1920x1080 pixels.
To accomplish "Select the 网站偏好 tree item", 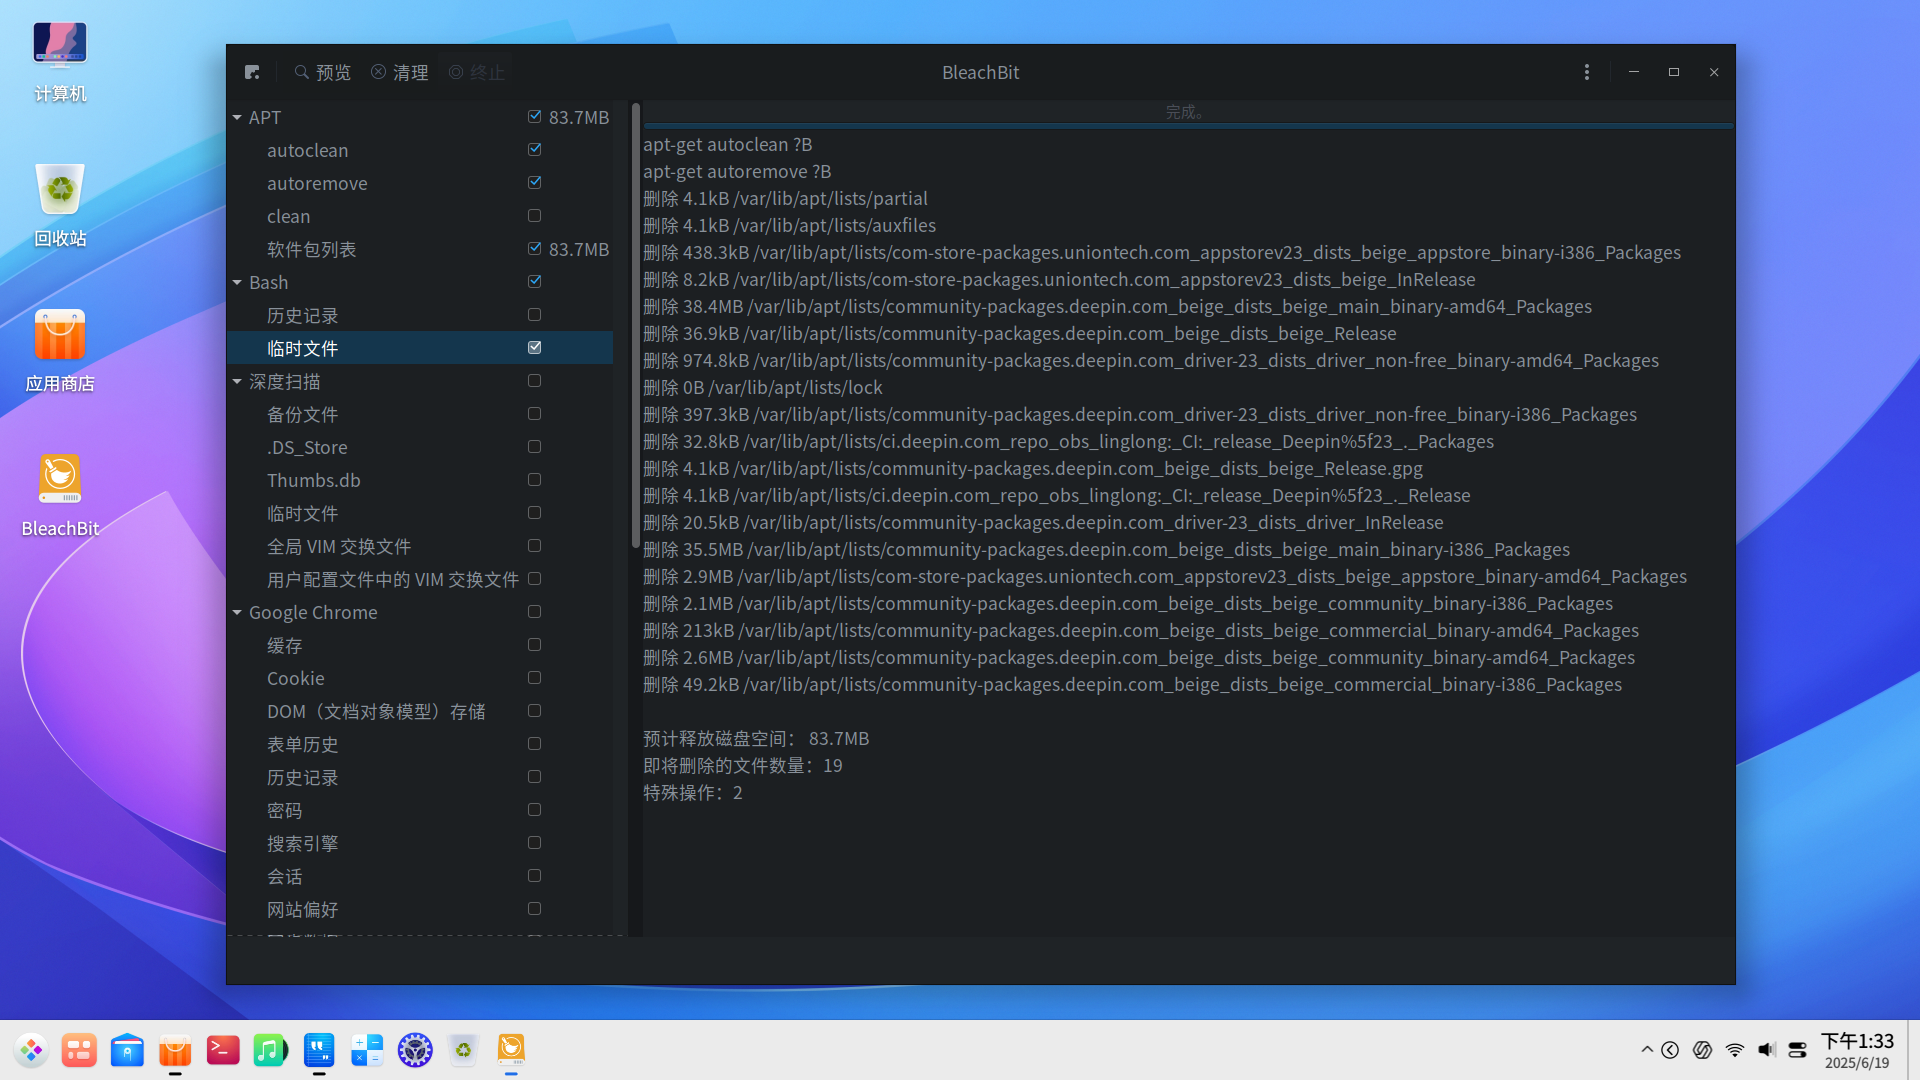I will (420, 909).
